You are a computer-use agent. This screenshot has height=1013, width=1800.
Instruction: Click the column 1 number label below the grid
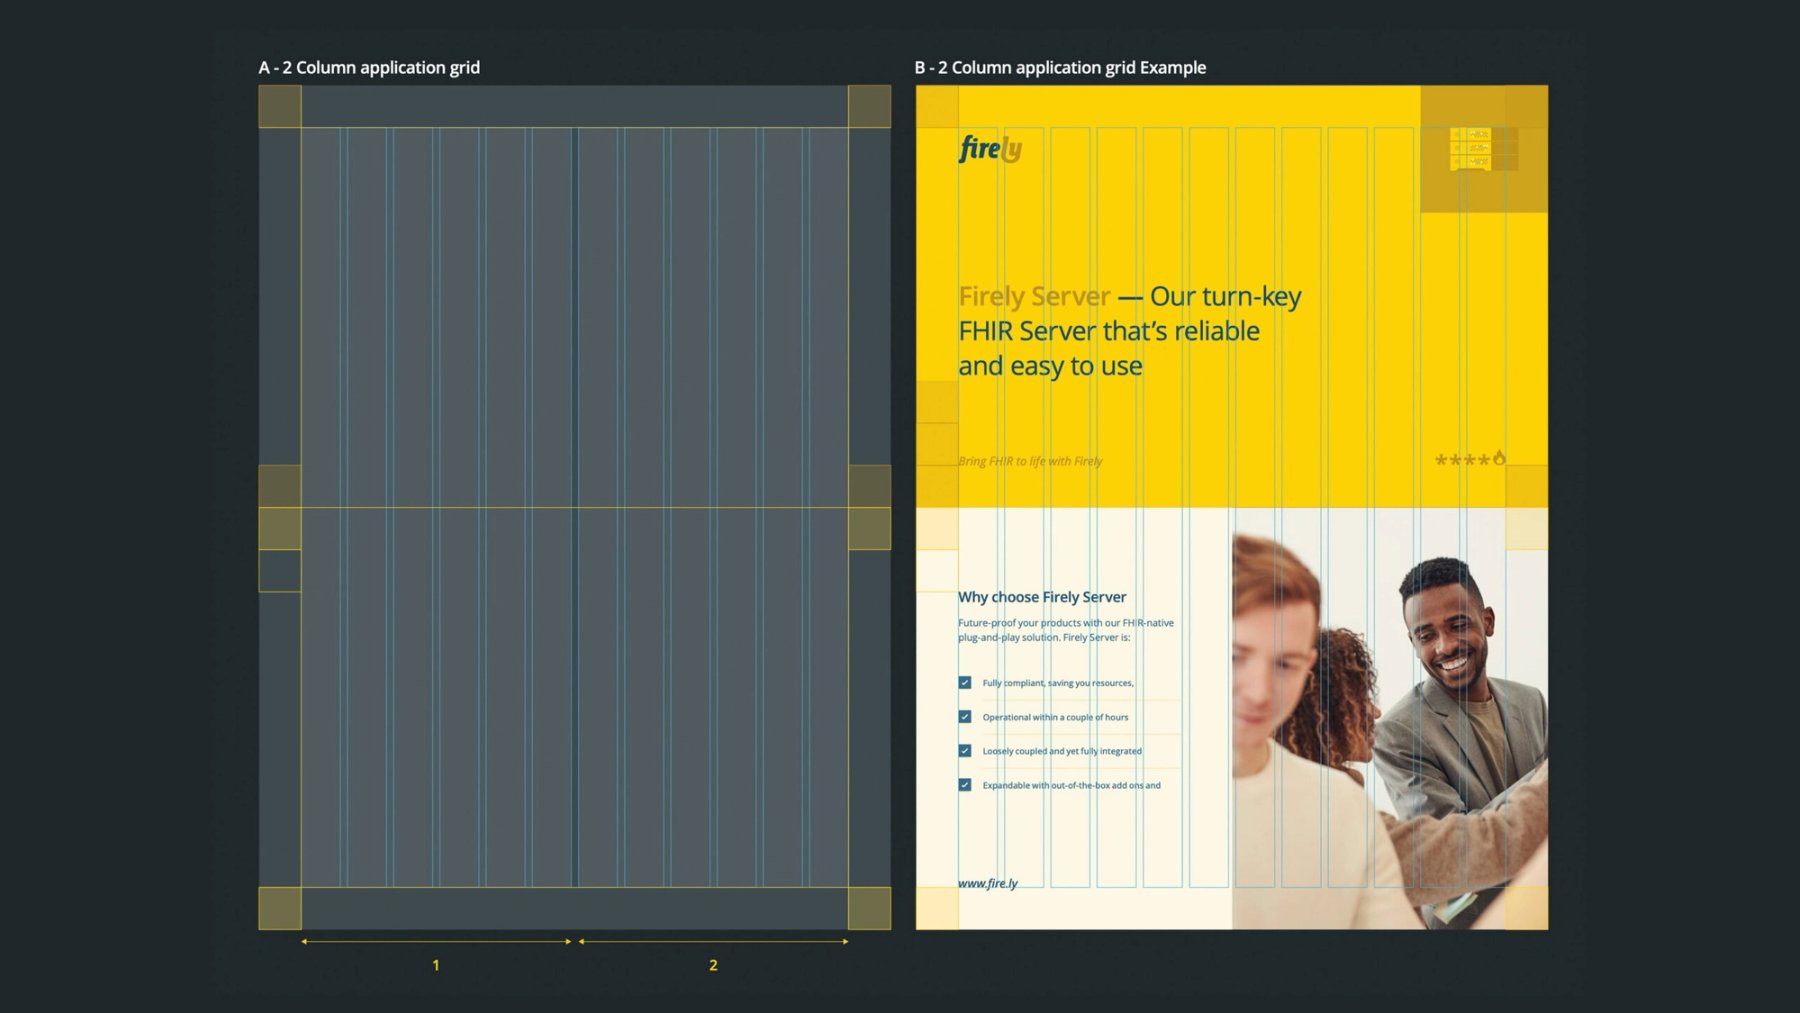(x=436, y=965)
